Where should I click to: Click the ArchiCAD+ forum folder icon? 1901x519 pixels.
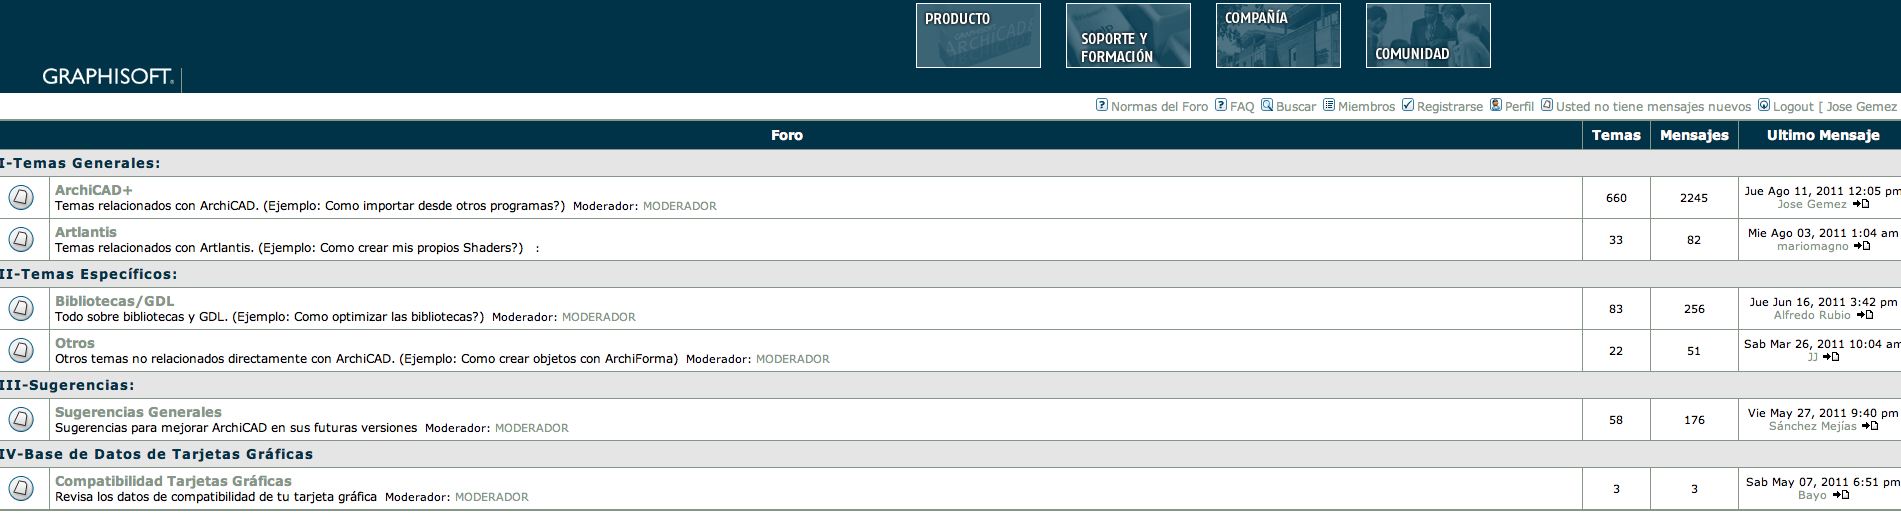[21, 198]
